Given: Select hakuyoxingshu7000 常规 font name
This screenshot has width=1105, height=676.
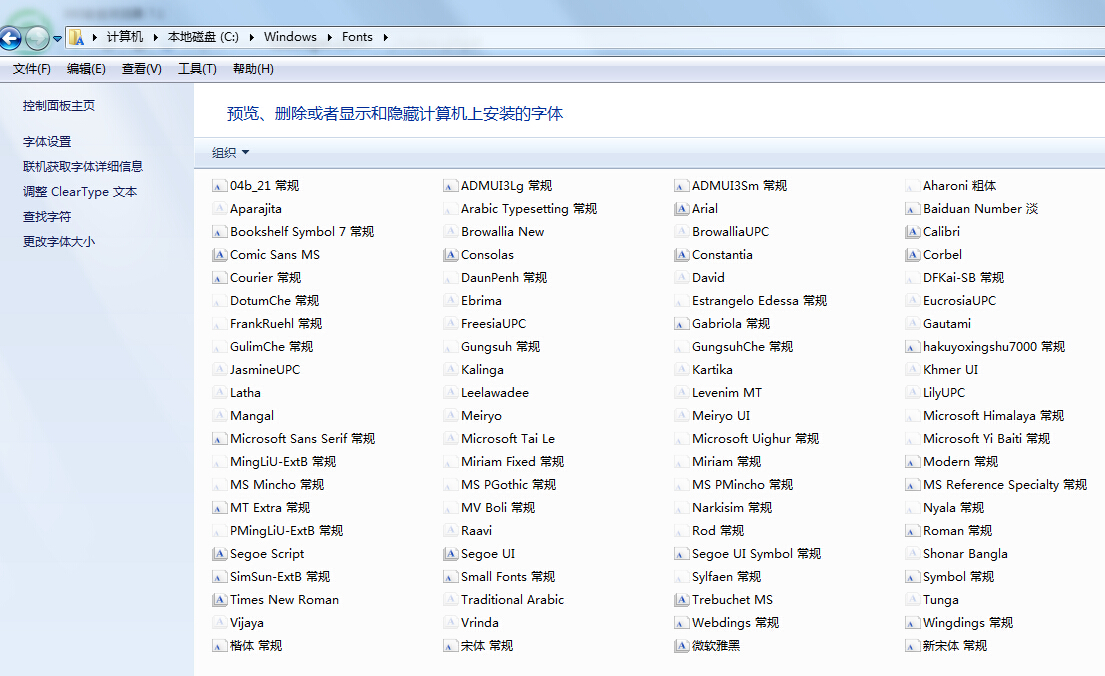Looking at the screenshot, I should tap(994, 347).
